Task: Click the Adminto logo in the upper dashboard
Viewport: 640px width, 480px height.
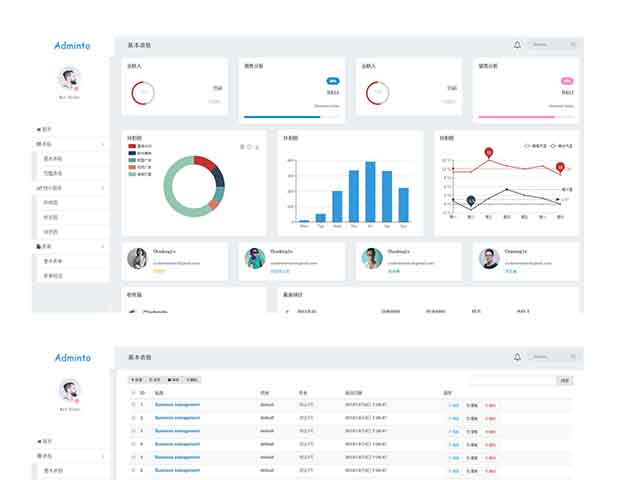Action: tap(72, 45)
